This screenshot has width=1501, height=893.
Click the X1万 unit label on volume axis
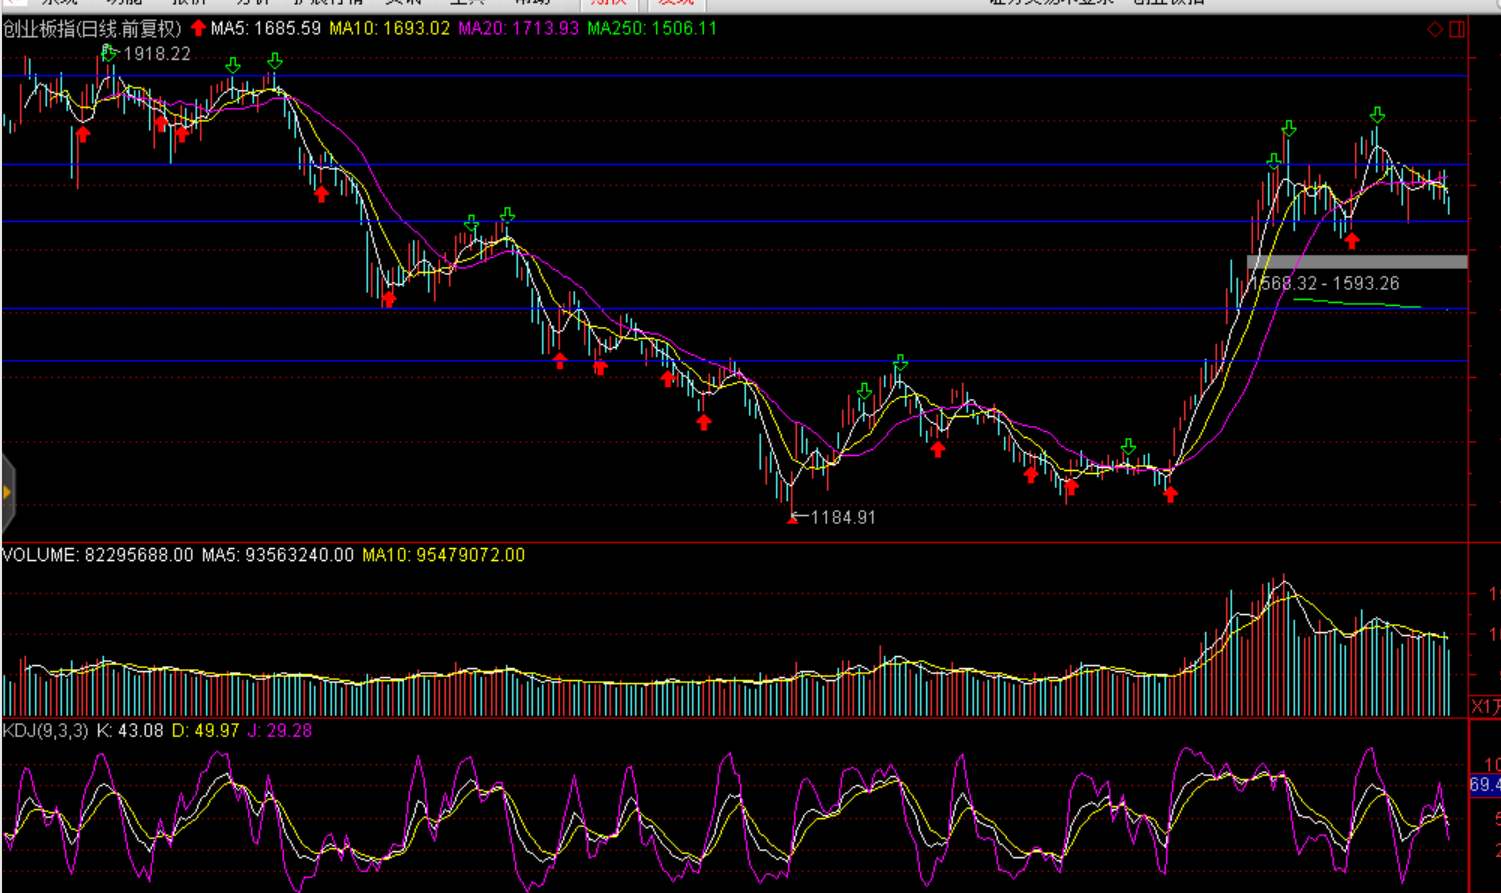coord(1484,706)
